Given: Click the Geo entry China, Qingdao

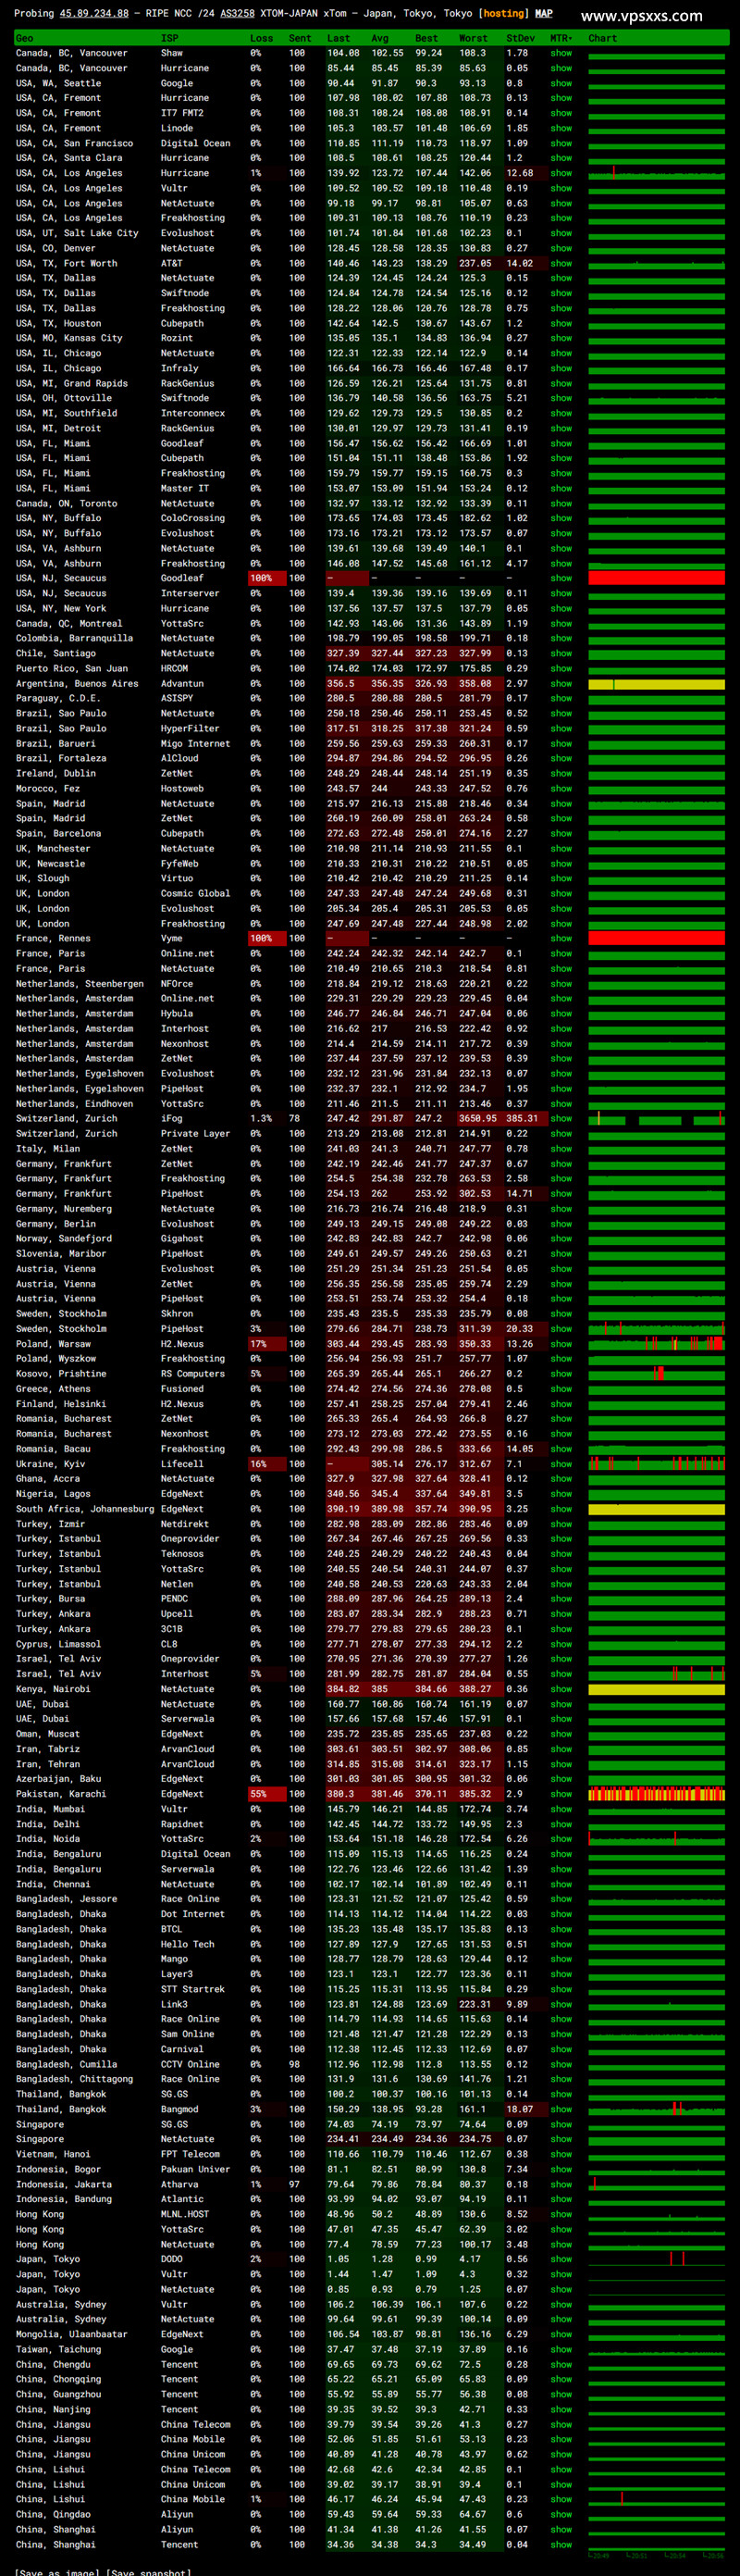Looking at the screenshot, I should coord(53,2514).
